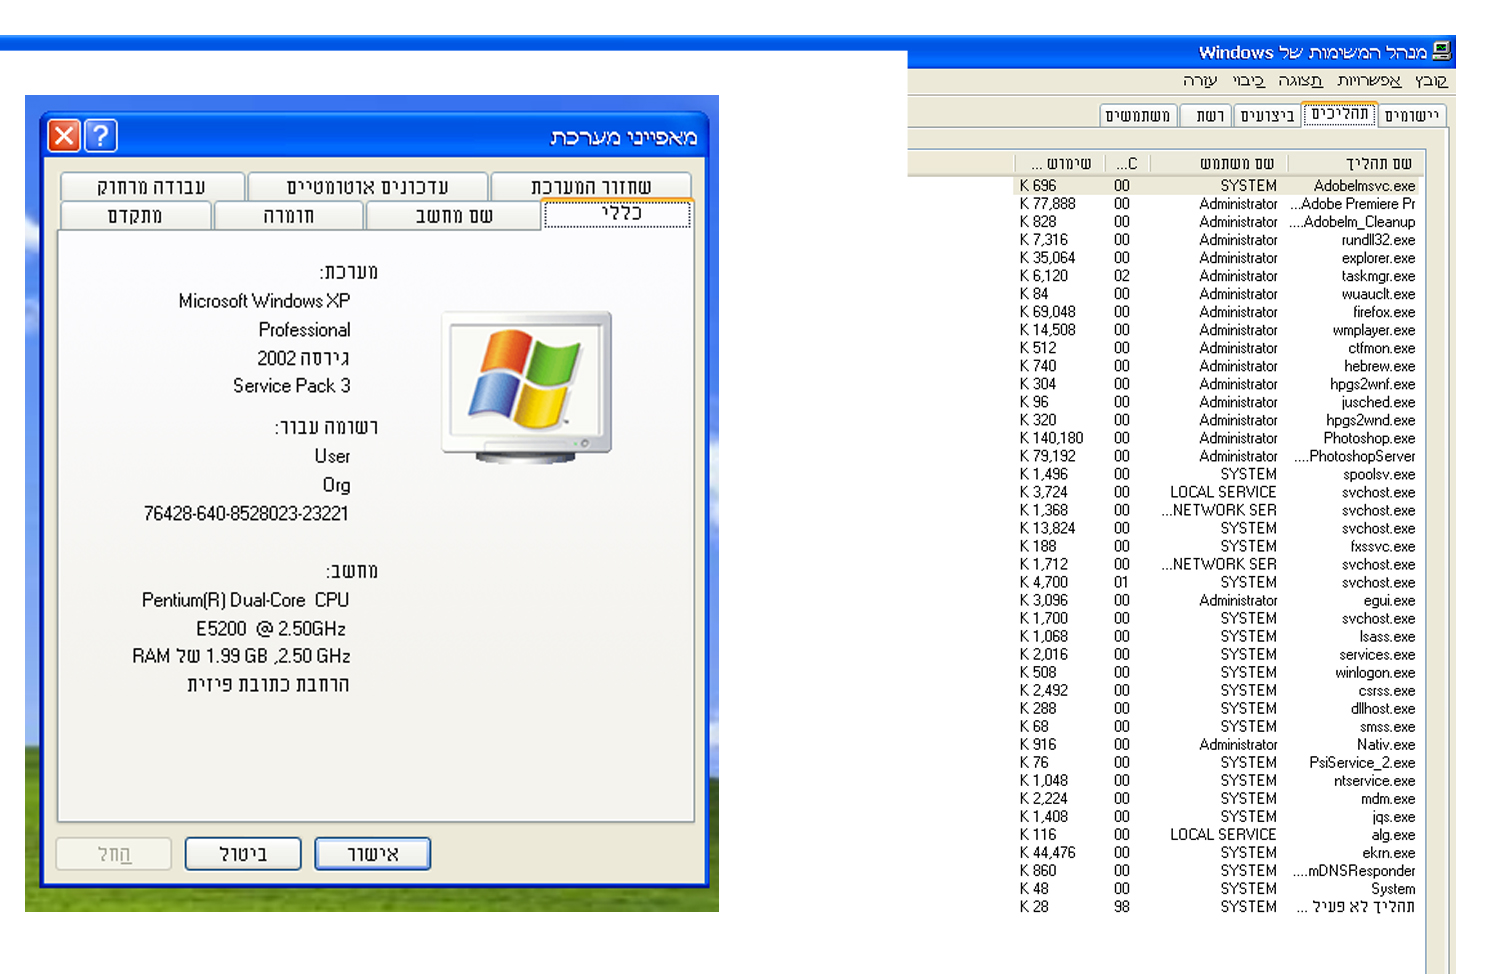The height and width of the screenshot is (974, 1489).
Task: Open the File (קובץ) menu in Task Manager
Action: [1430, 81]
